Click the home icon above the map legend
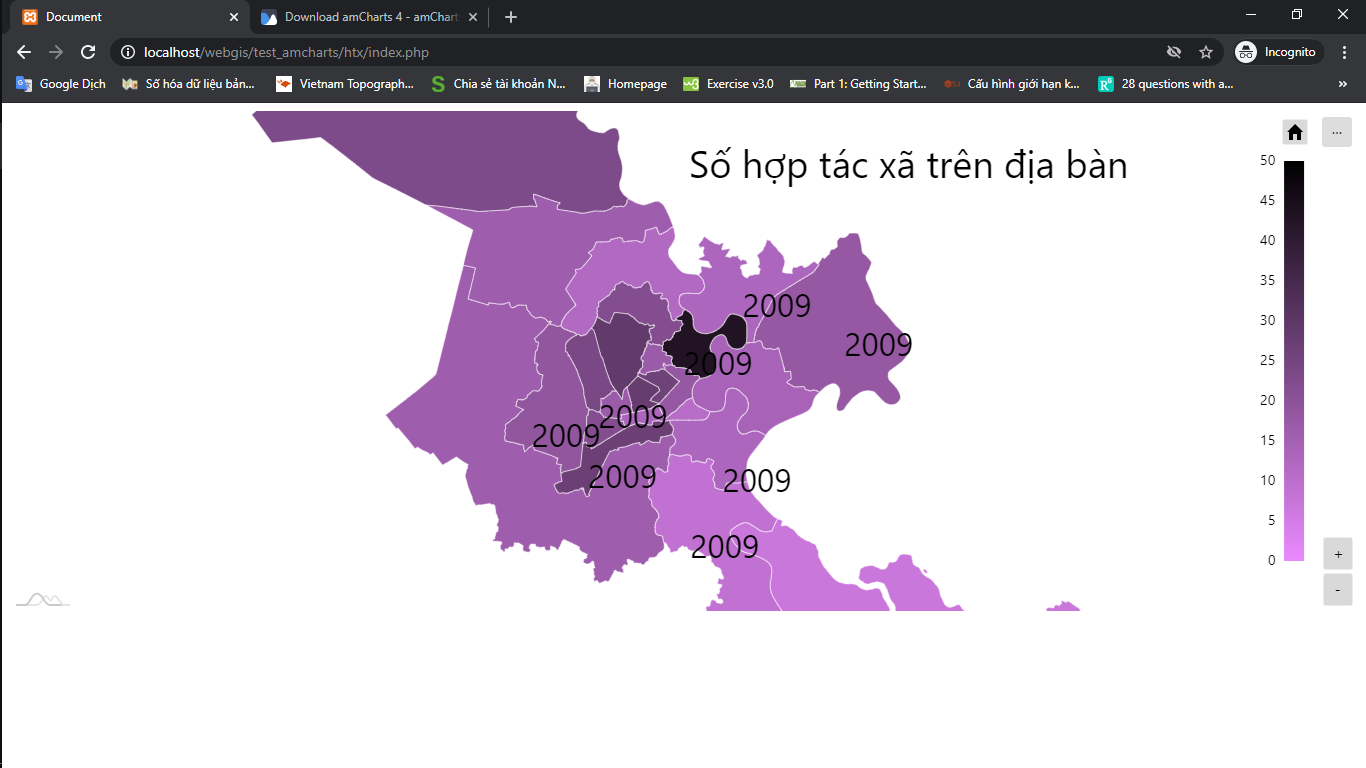The height and width of the screenshot is (768, 1366). [1294, 131]
